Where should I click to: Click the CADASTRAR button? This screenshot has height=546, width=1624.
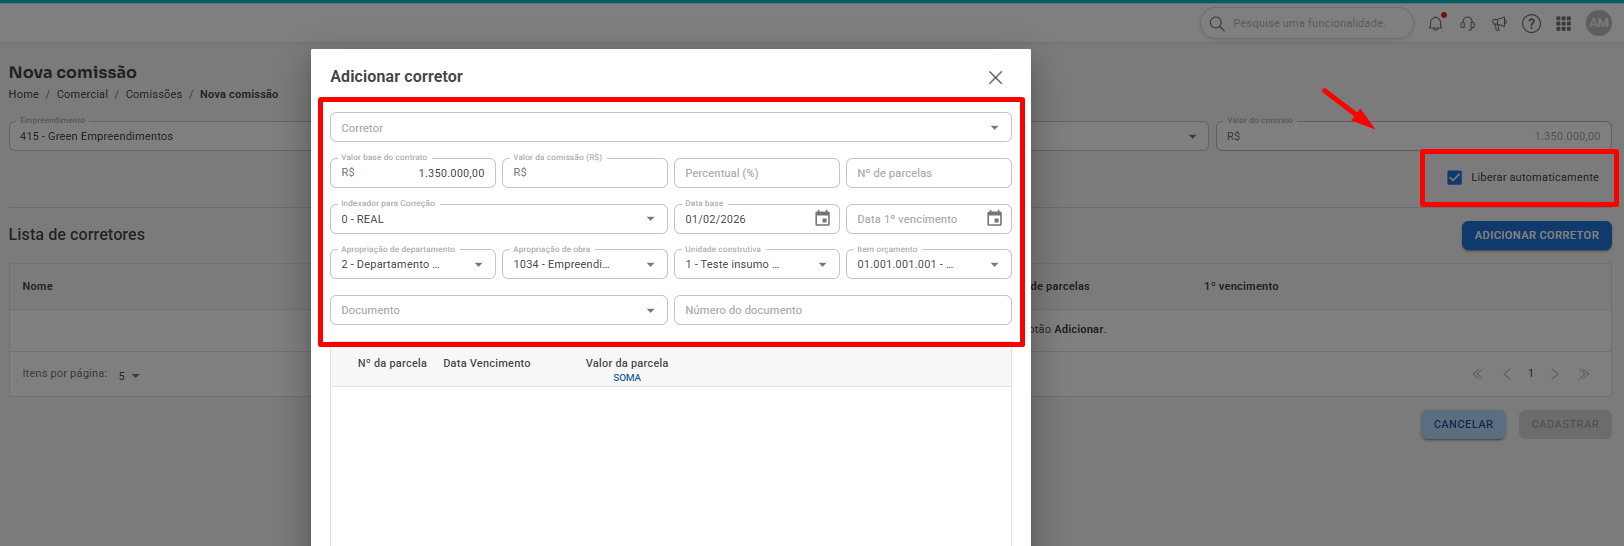pyautogui.click(x=1565, y=424)
